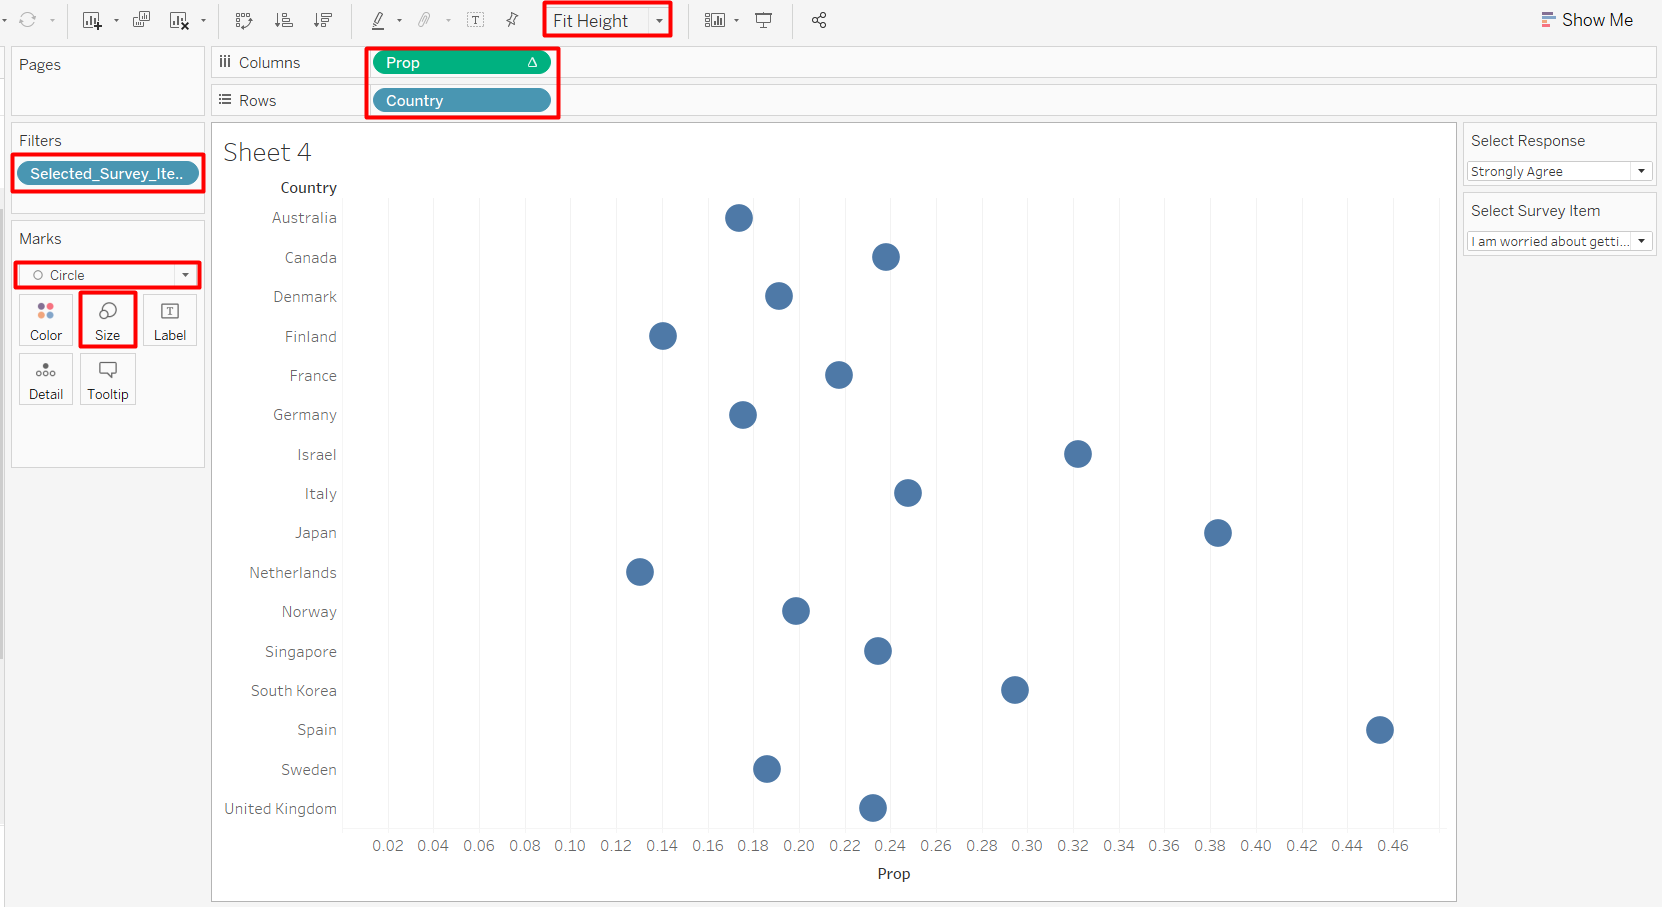Image resolution: width=1662 pixels, height=907 pixels.
Task: Sort the view ascending
Action: click(283, 20)
